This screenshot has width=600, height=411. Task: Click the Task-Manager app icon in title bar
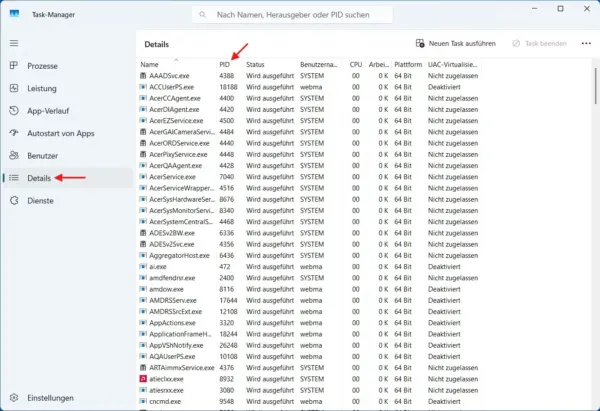14,14
